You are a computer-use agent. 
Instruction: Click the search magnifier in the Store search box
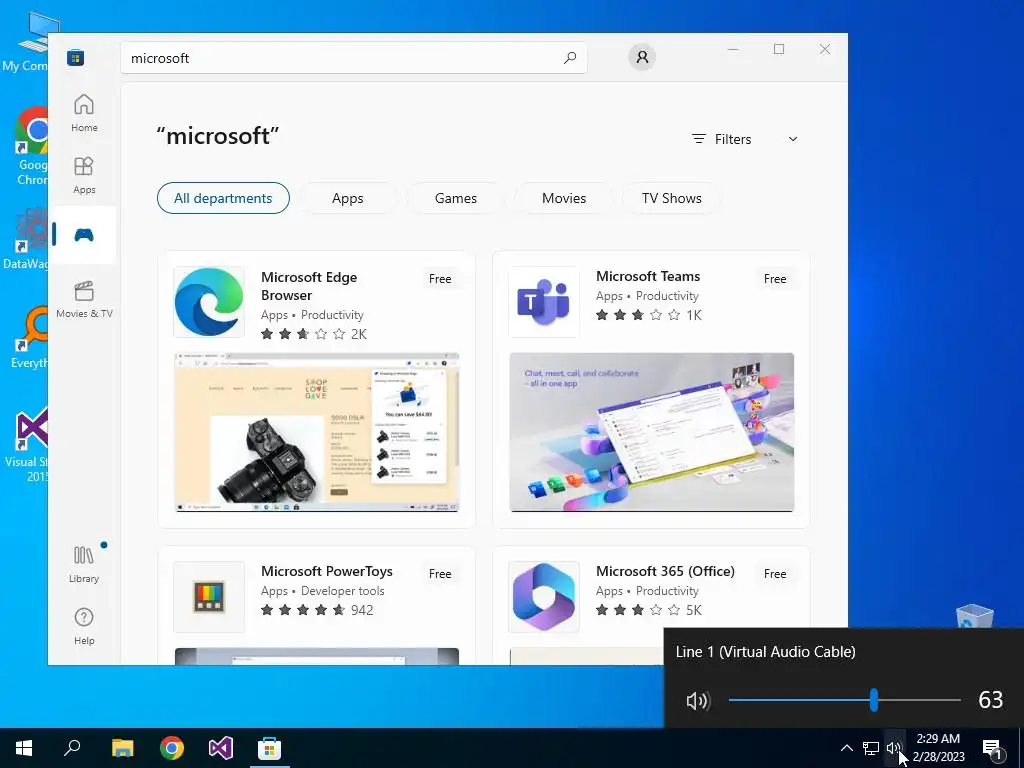click(569, 57)
